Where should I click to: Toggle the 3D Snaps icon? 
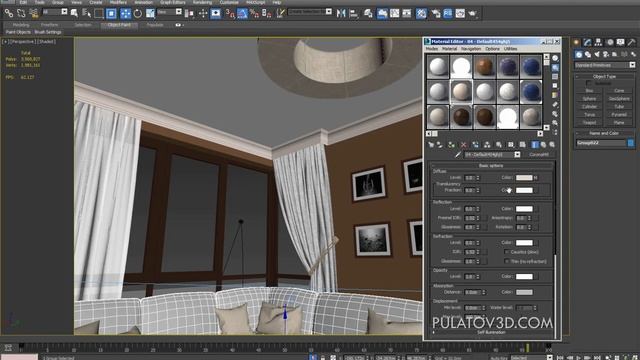(x=230, y=13)
